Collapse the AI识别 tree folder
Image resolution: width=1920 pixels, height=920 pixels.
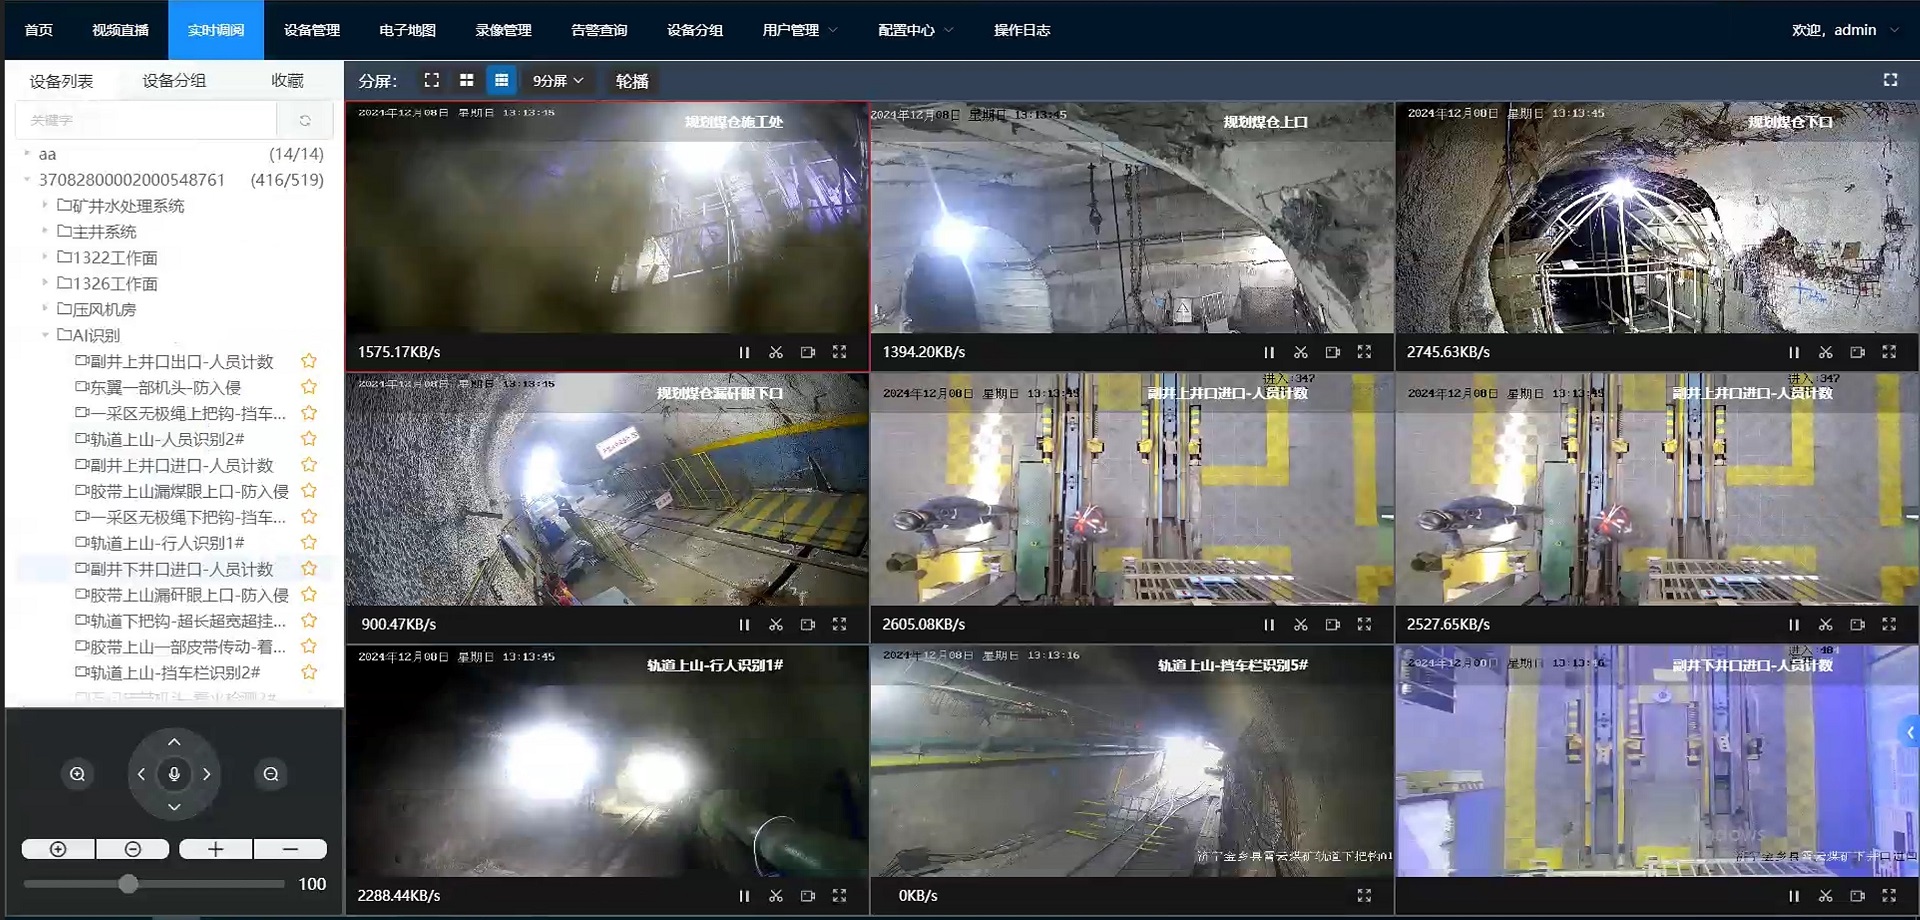(45, 335)
